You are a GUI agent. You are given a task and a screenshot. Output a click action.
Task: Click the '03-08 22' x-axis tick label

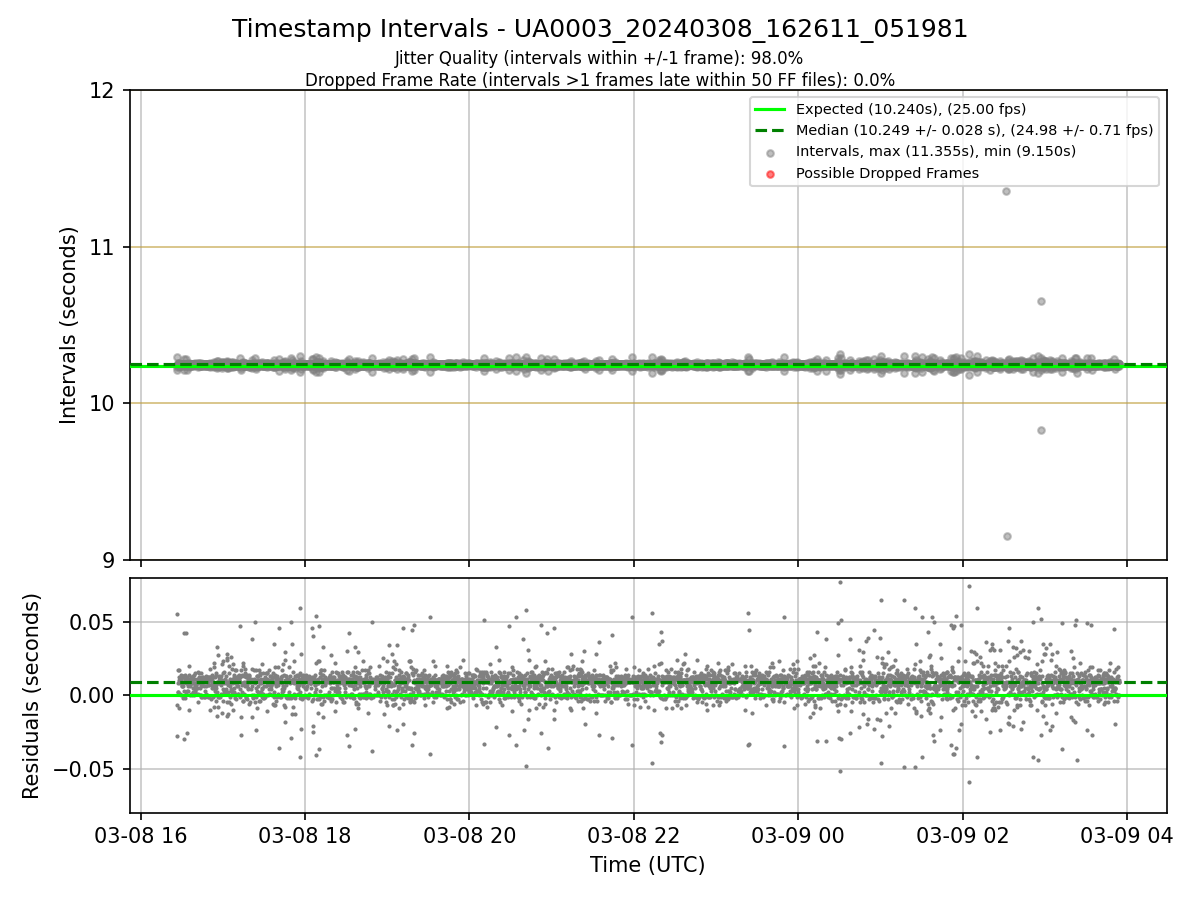pos(634,834)
